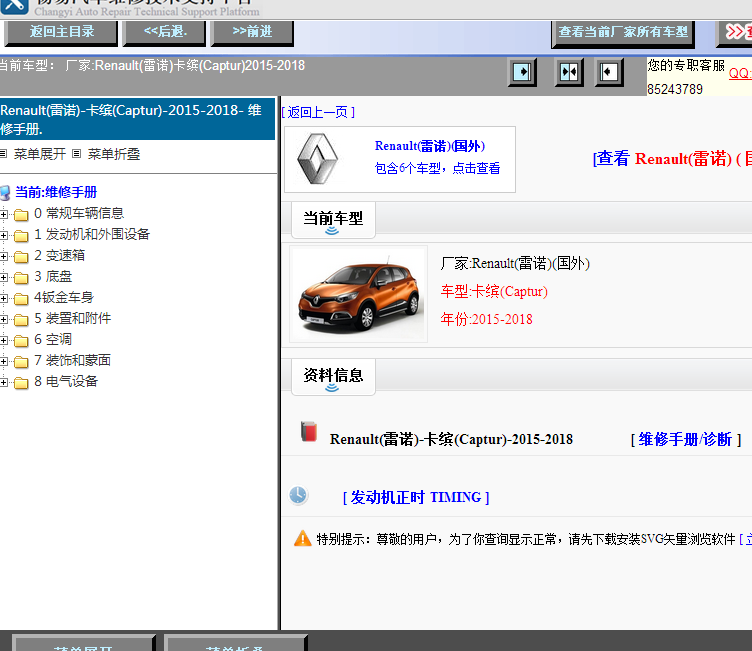Screen dimensions: 752x651
Task: Click the 返回主目录 button
Action: [61, 32]
